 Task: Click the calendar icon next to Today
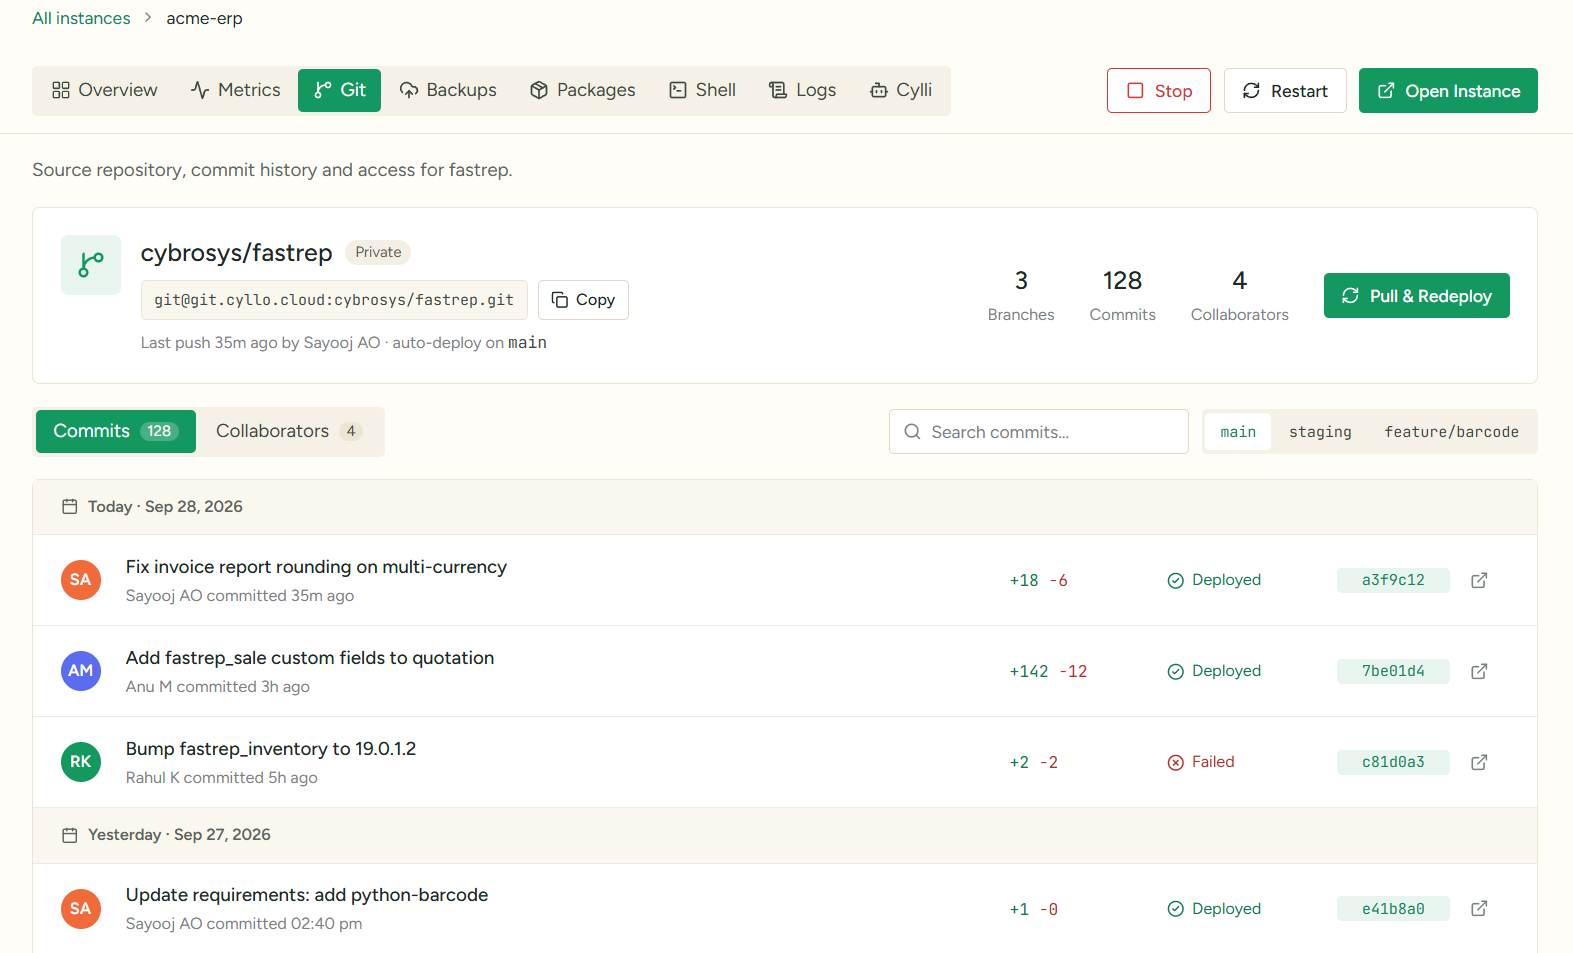coord(70,507)
